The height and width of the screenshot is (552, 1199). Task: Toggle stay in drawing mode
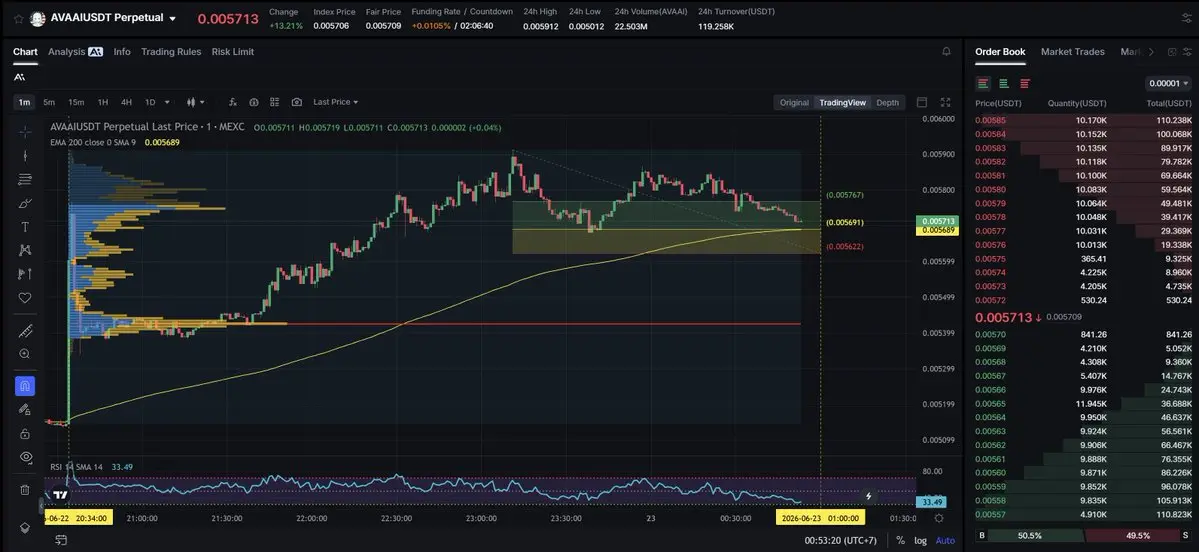pyautogui.click(x=24, y=409)
